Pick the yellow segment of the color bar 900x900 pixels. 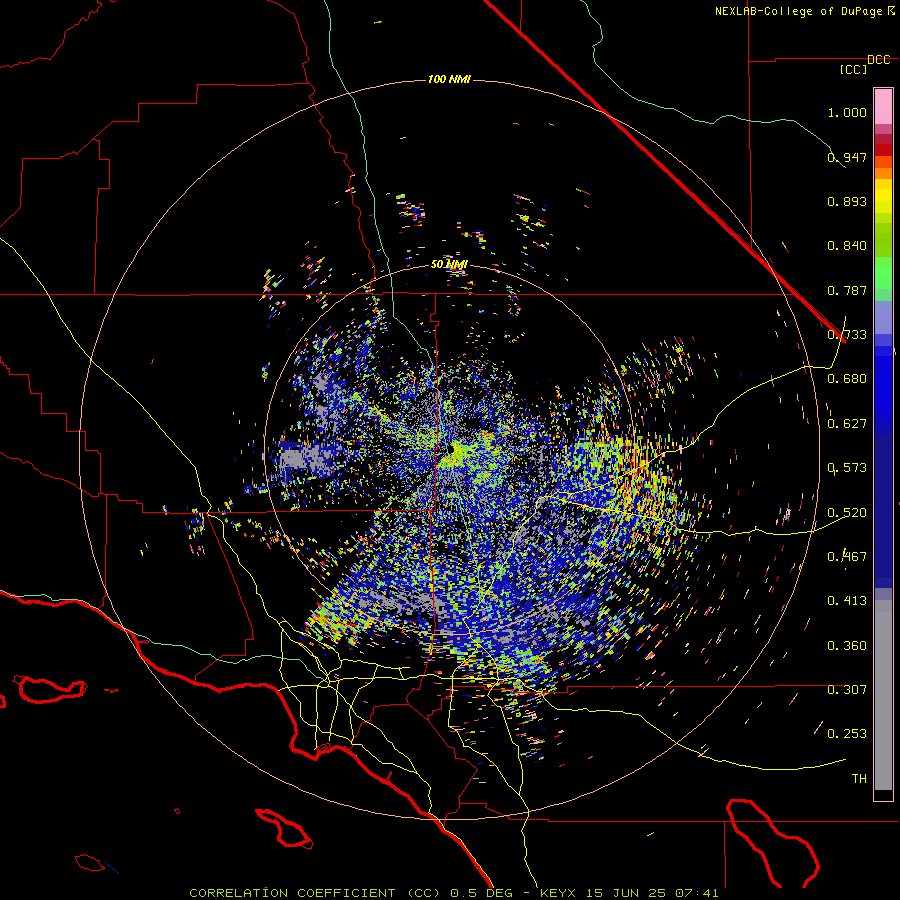(x=883, y=196)
